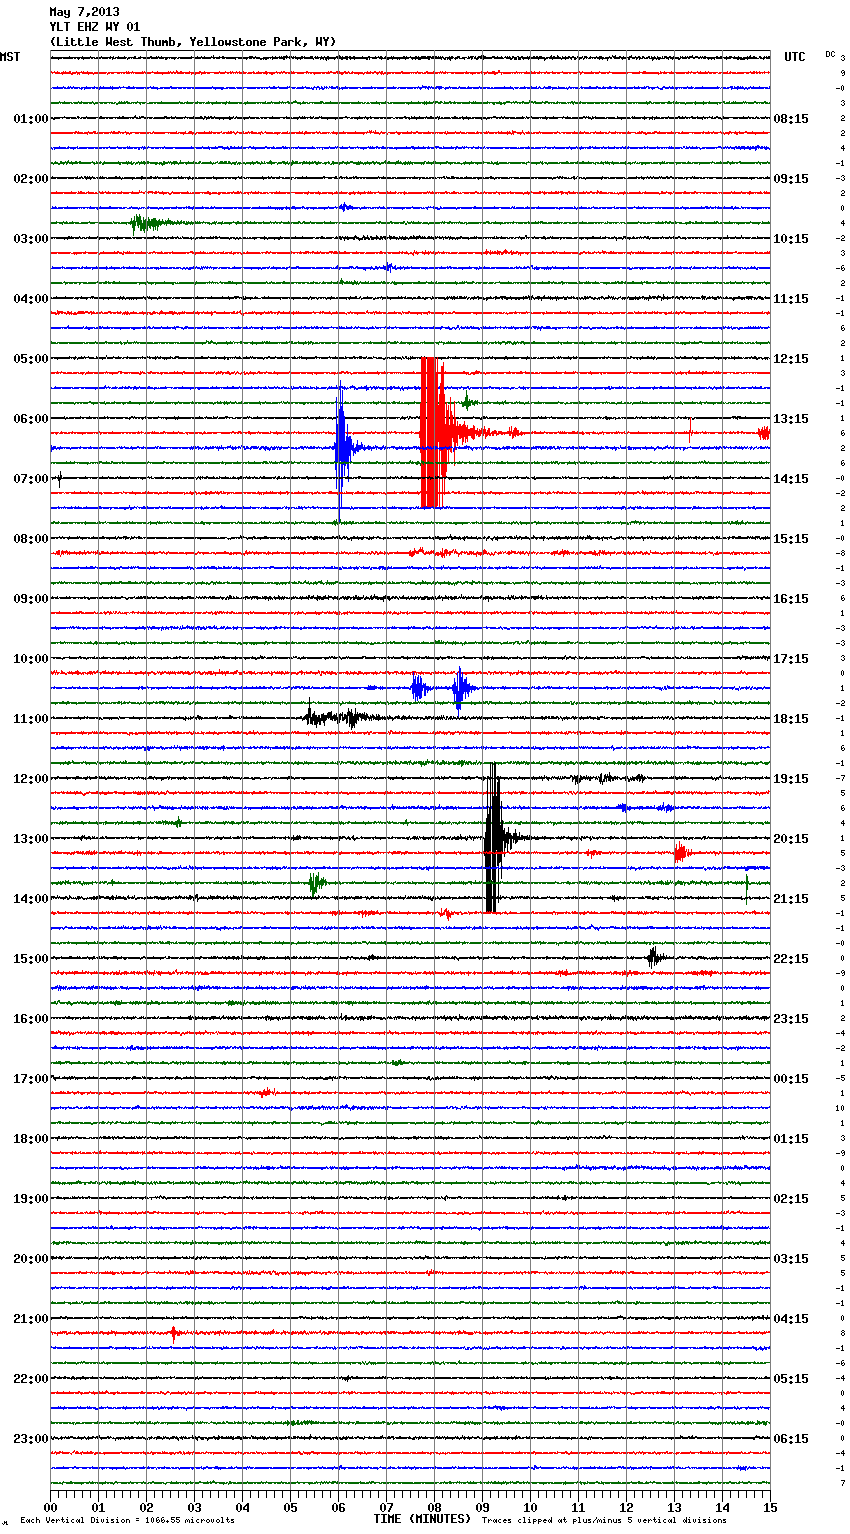This screenshot has width=850, height=1534.
Task: Click the "15:15" UTC time label
Action: pyautogui.click(x=791, y=539)
